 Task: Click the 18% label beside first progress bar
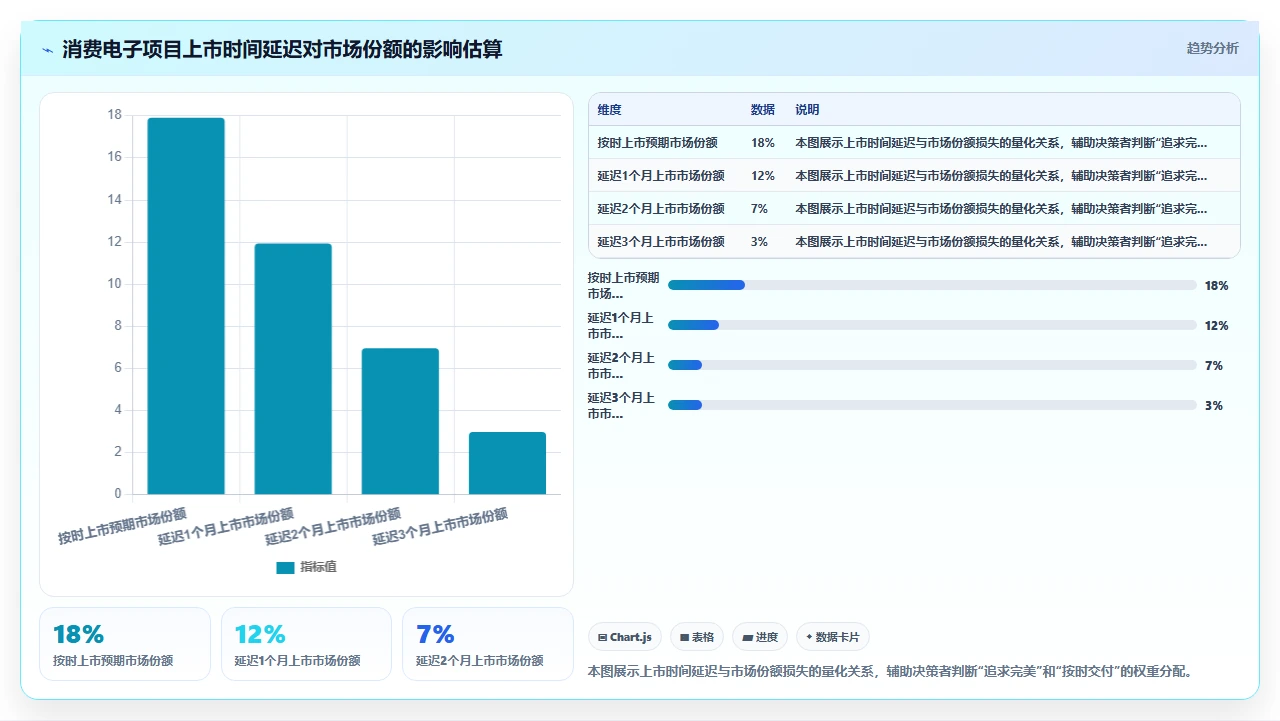click(x=1216, y=285)
